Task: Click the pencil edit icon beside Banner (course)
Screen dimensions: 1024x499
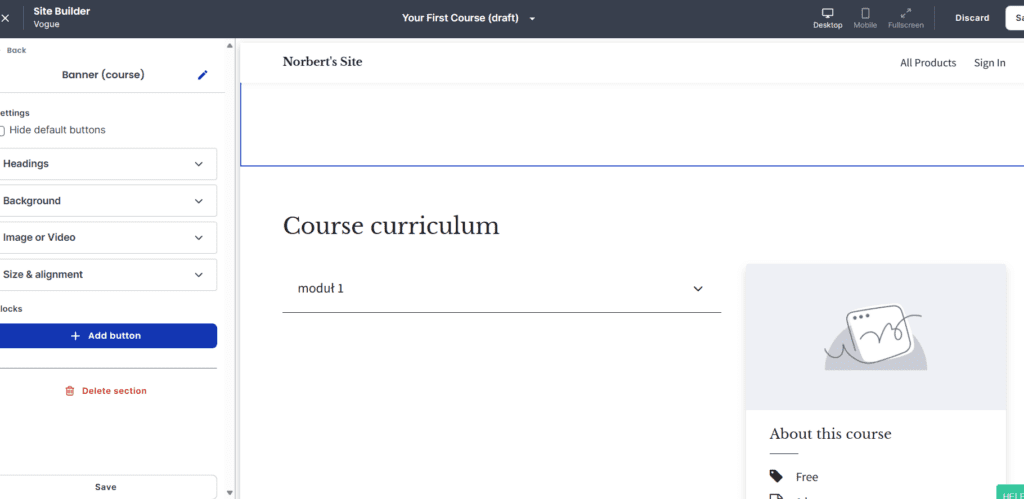Action: 203,75
